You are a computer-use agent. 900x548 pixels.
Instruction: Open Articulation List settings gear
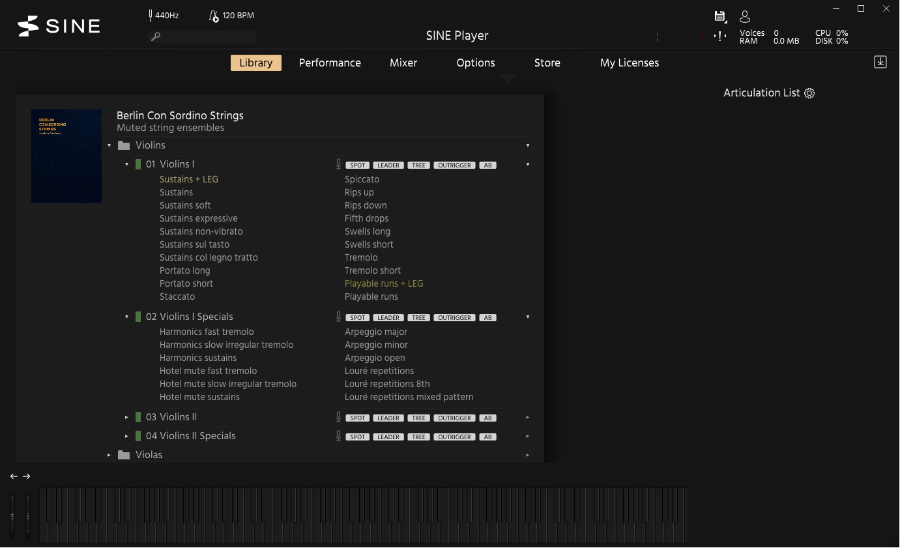click(x=810, y=93)
